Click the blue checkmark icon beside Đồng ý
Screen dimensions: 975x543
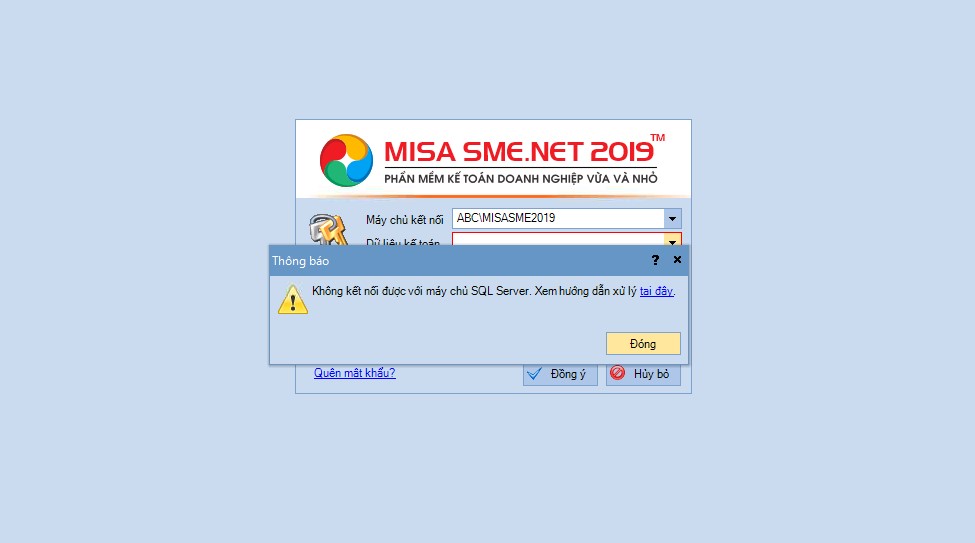[x=534, y=373]
